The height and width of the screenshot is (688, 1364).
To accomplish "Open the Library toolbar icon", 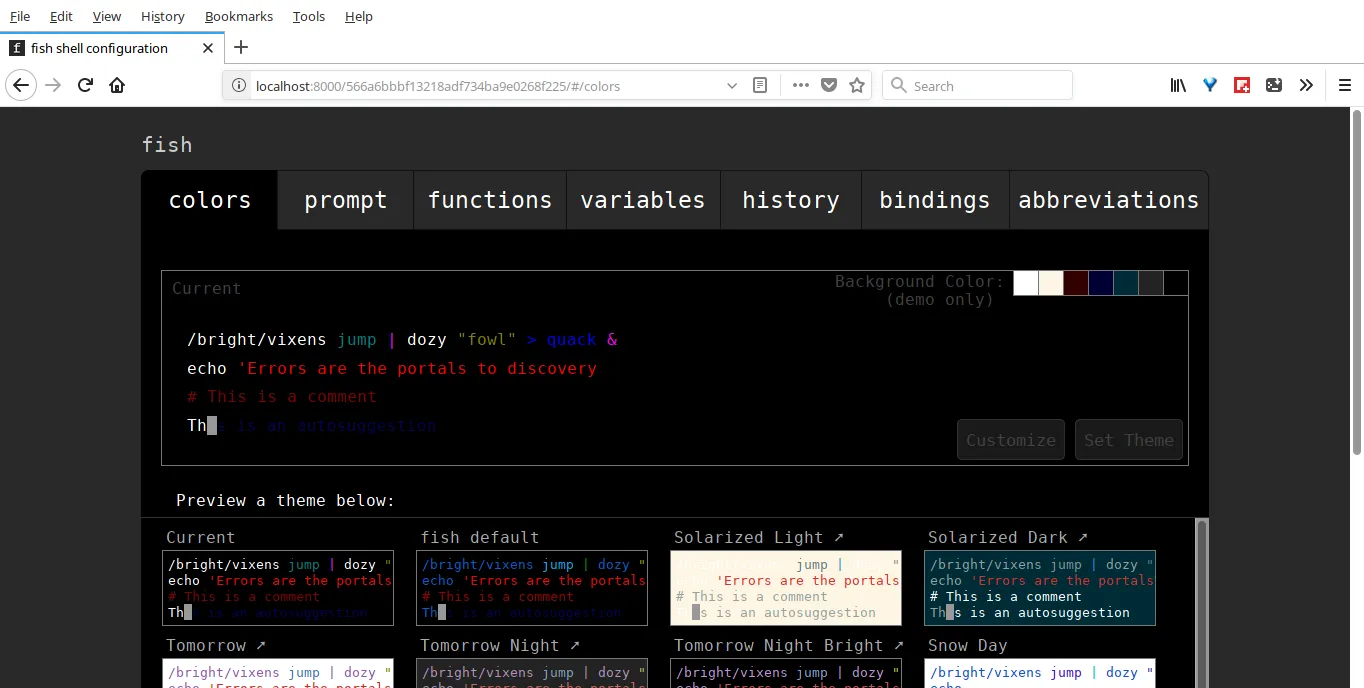I will click(1178, 86).
